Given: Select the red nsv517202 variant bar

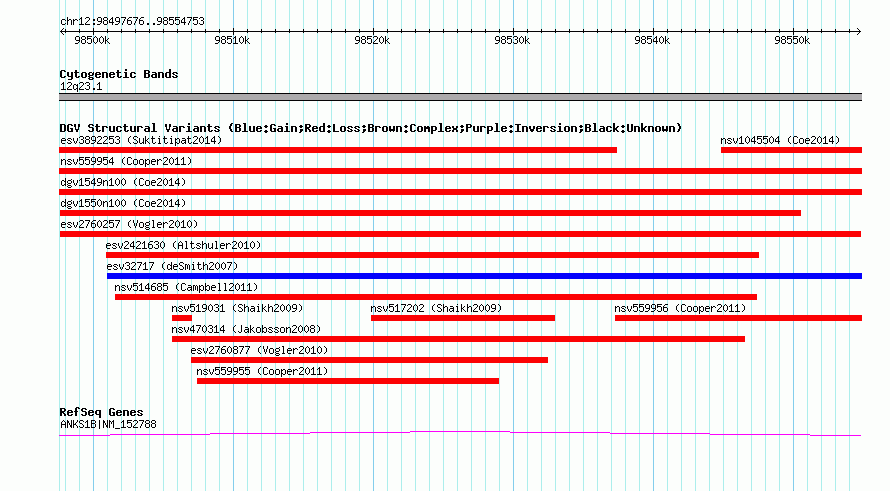Looking at the screenshot, I should pos(463,318).
